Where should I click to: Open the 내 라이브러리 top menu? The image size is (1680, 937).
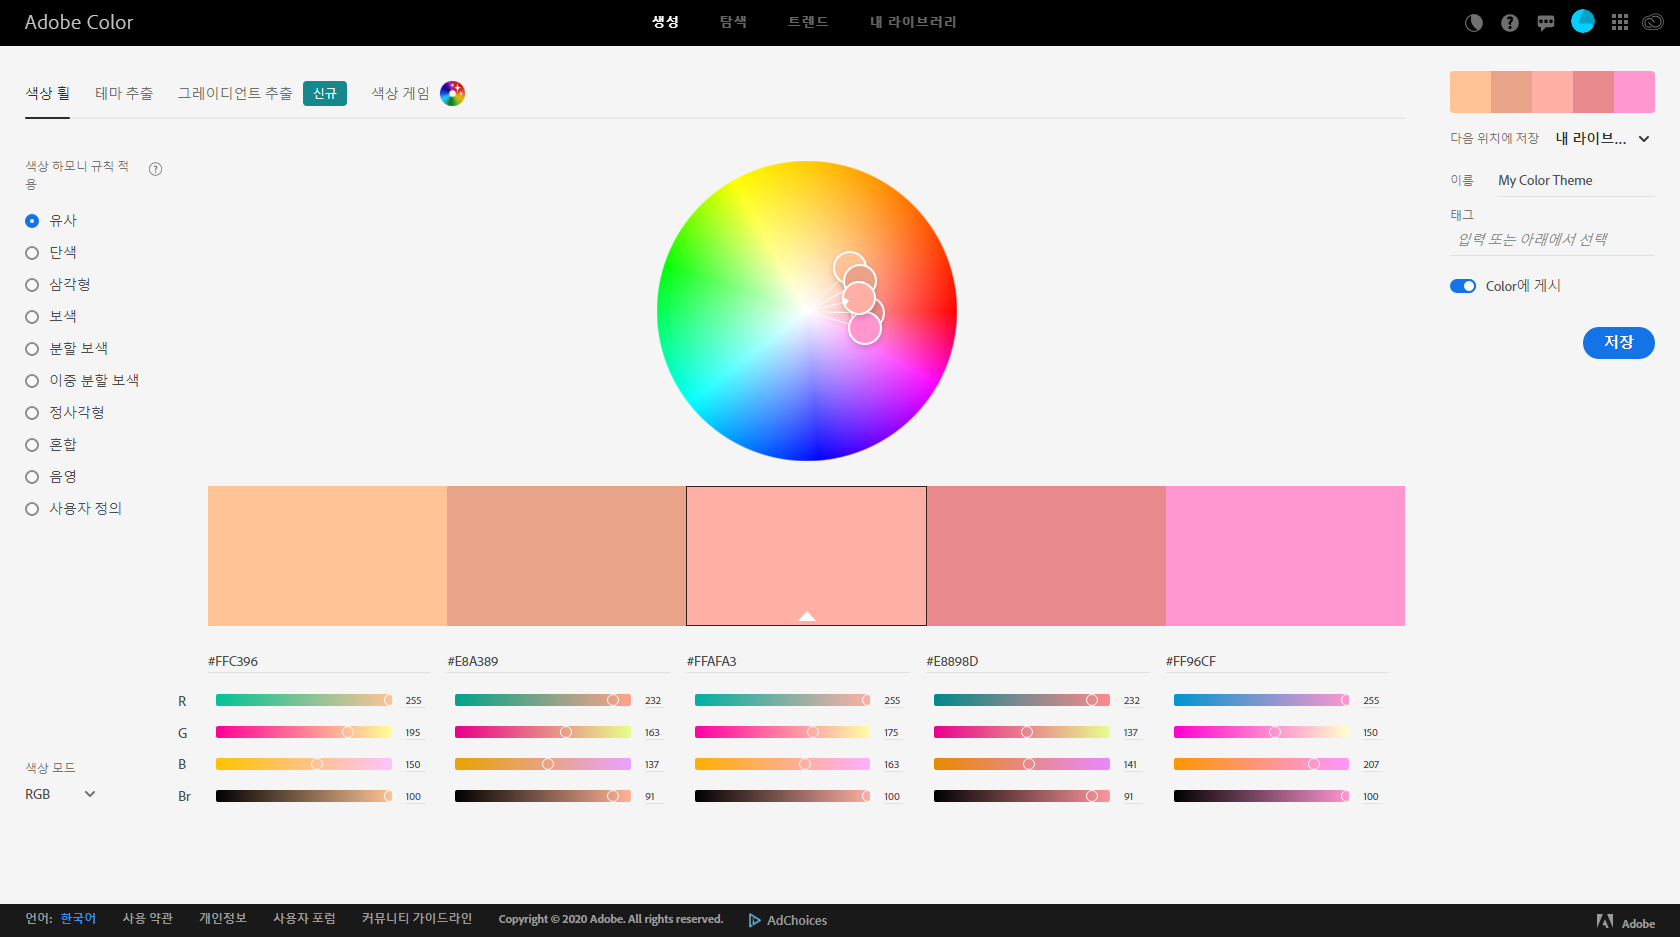[x=913, y=22]
